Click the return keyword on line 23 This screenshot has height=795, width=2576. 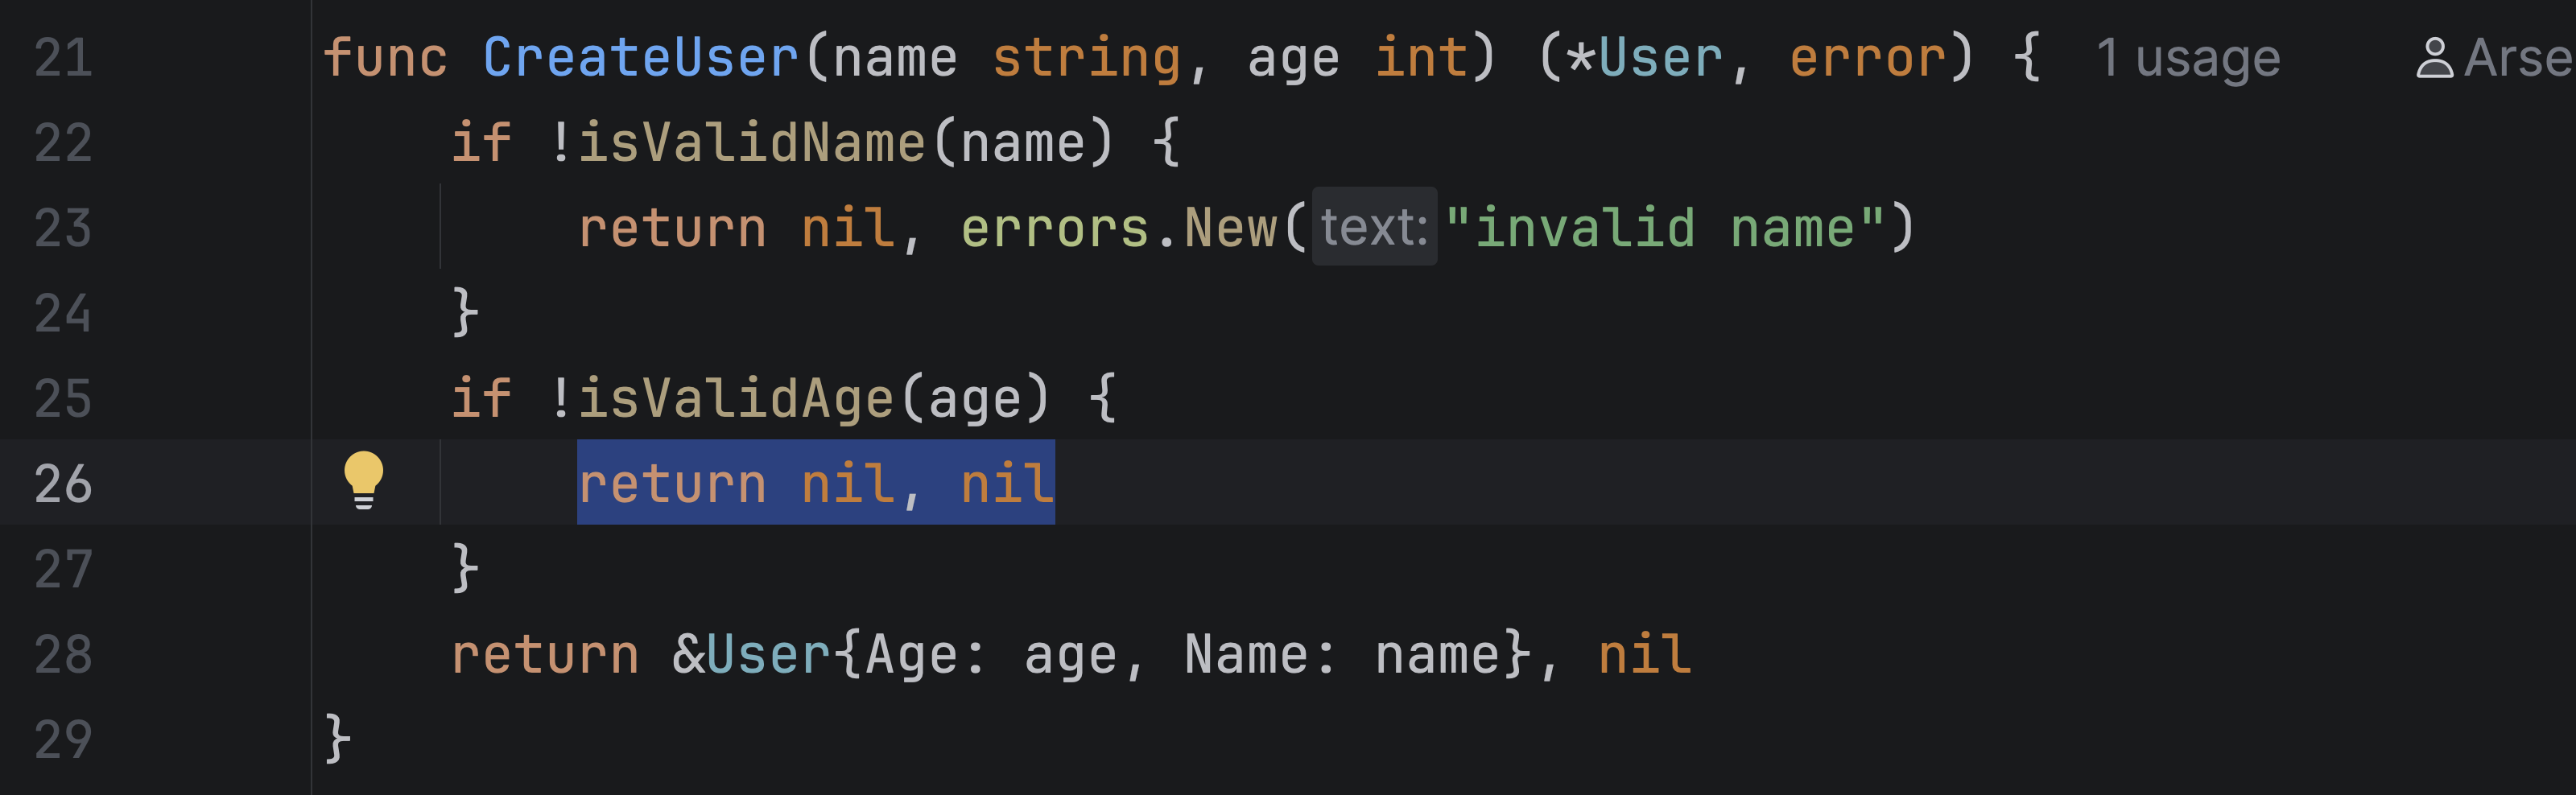pos(673,228)
